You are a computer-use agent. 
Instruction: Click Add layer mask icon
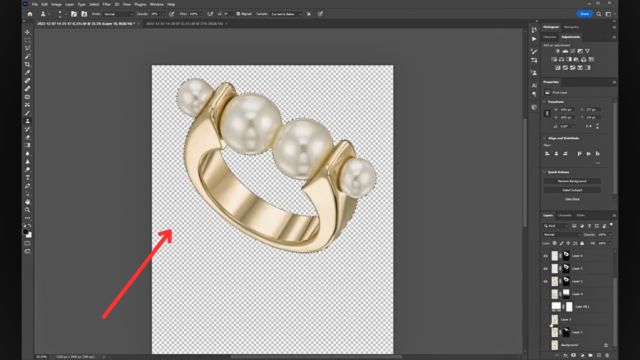coord(574,356)
